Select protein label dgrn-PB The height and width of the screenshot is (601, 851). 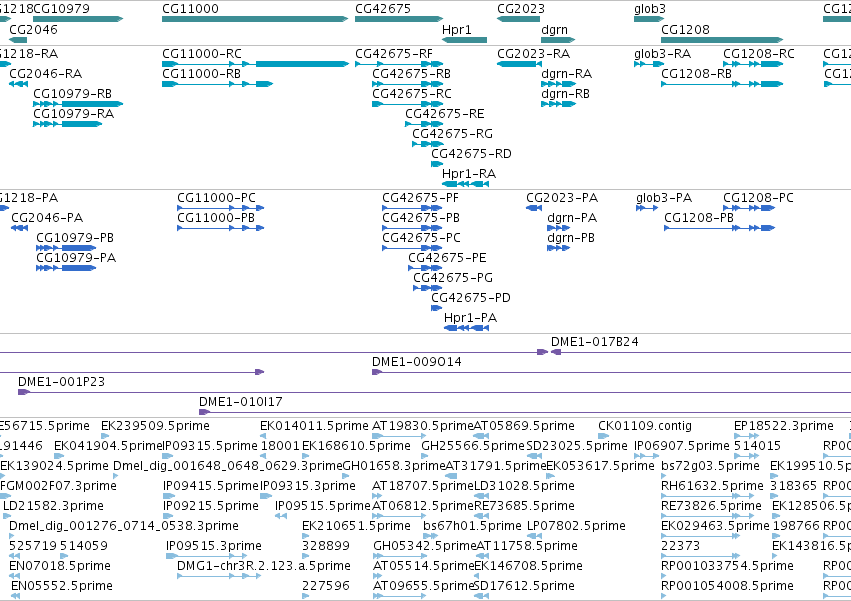571,238
